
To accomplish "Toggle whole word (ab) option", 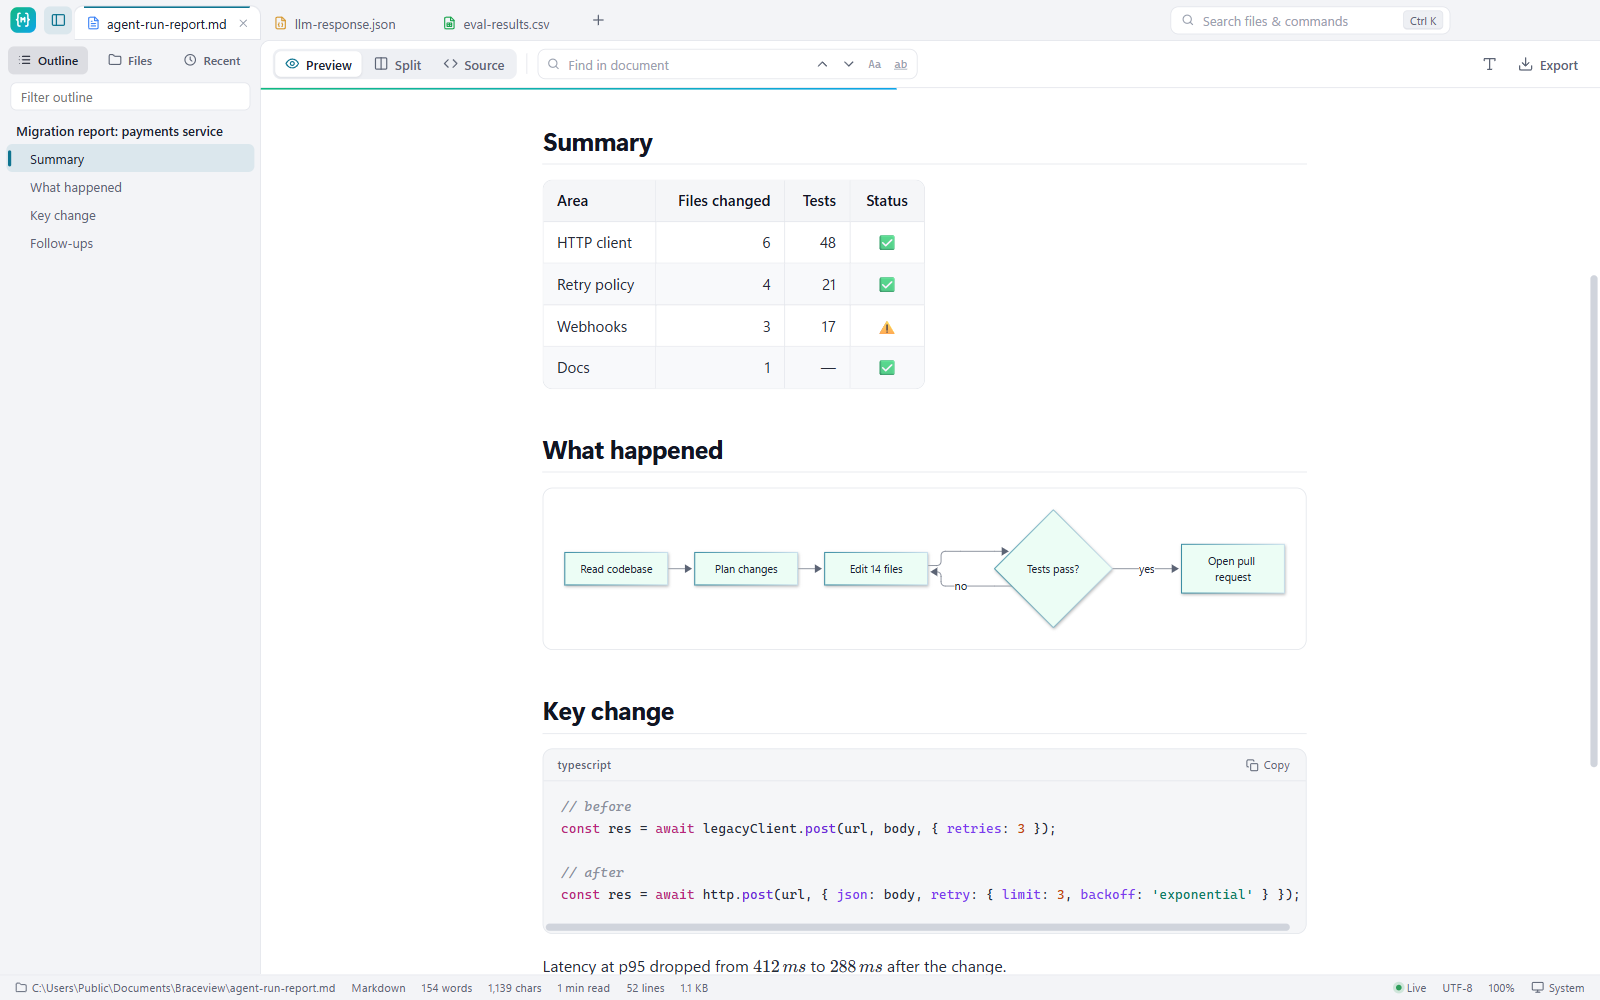I will click(901, 64).
